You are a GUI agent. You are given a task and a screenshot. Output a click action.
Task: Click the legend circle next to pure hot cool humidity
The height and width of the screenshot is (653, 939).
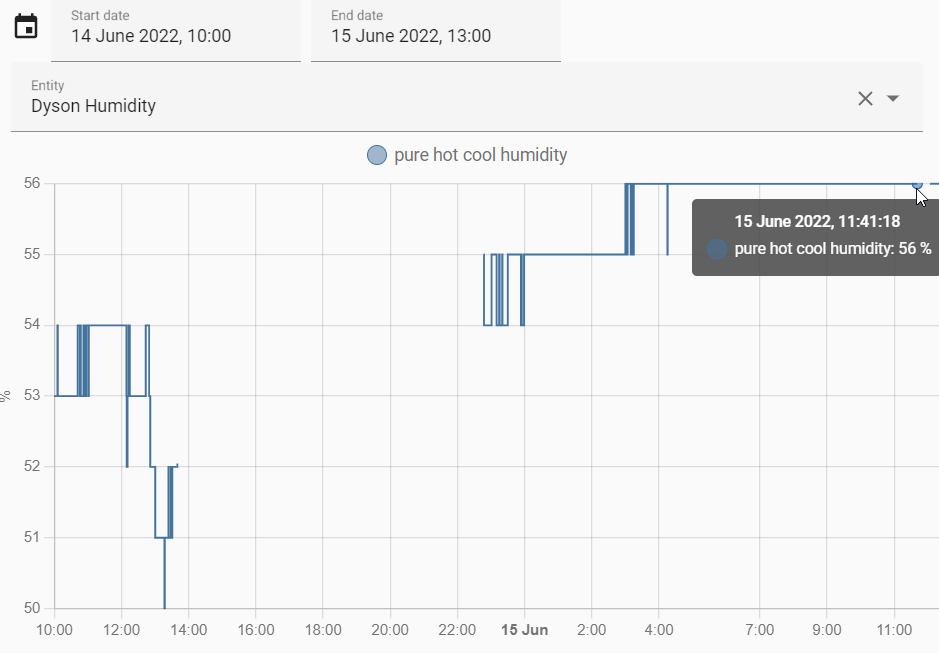coord(377,155)
